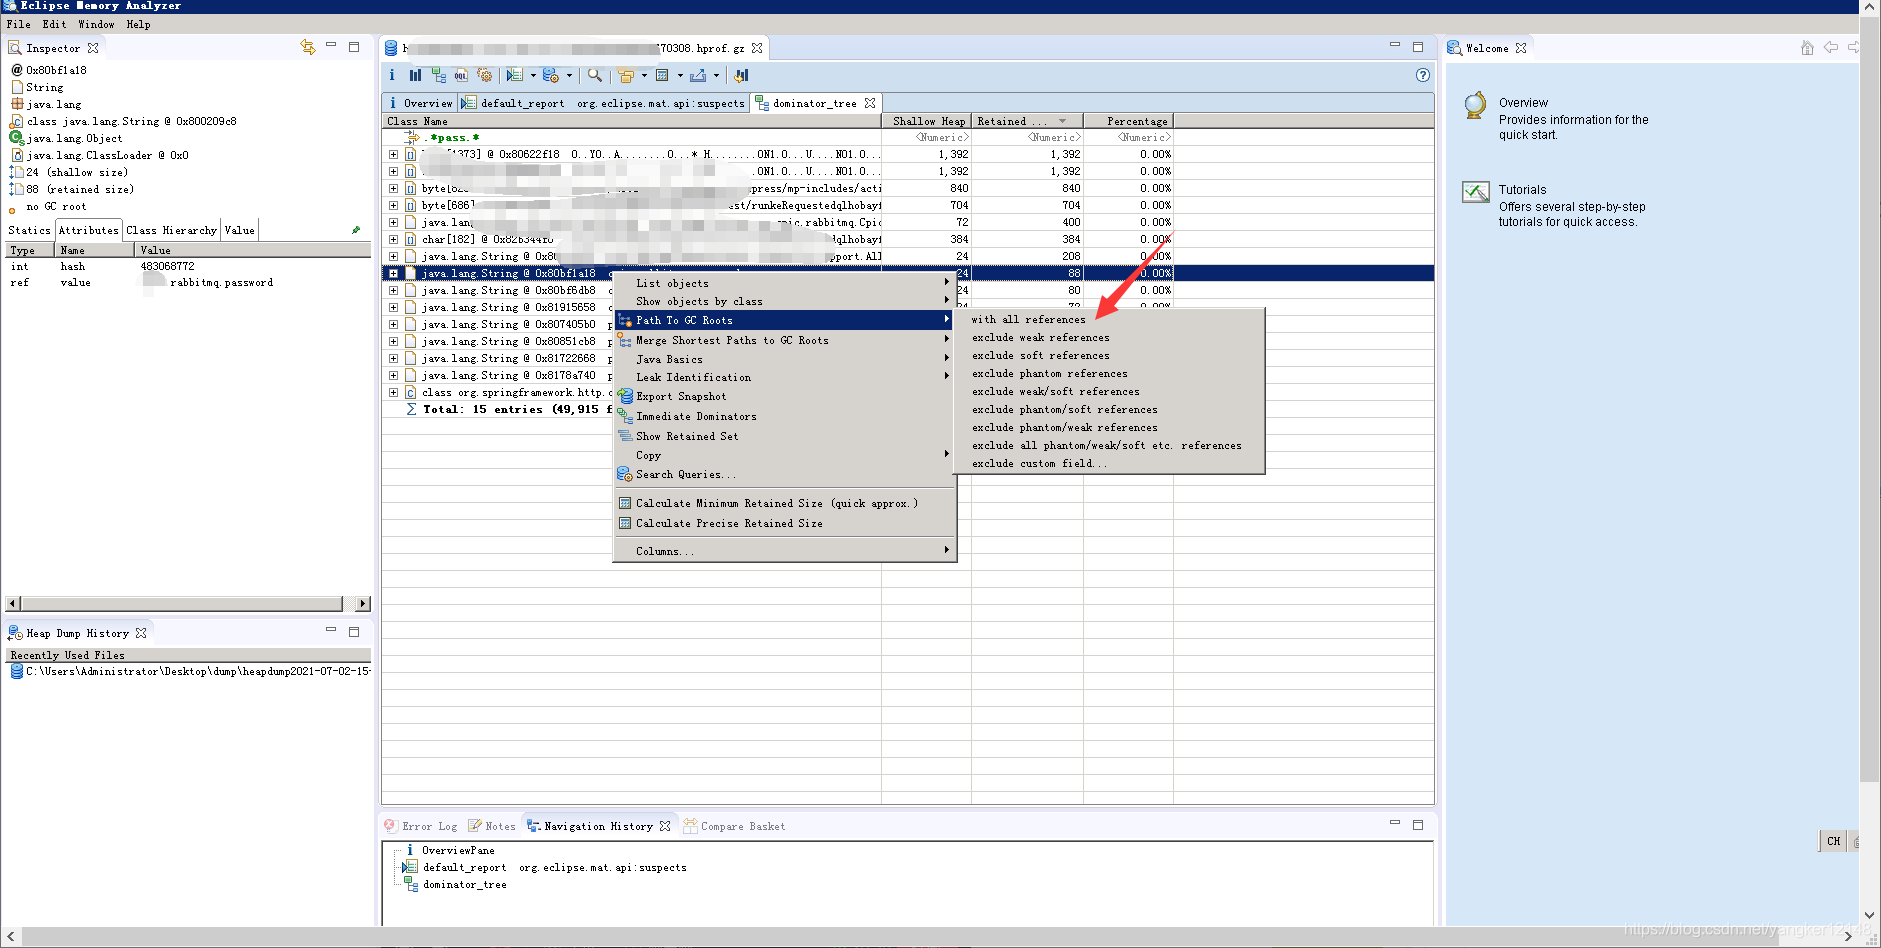The image size is (1881, 948).
Task: Open the query browser dropdown arrow
Action: tap(569, 75)
